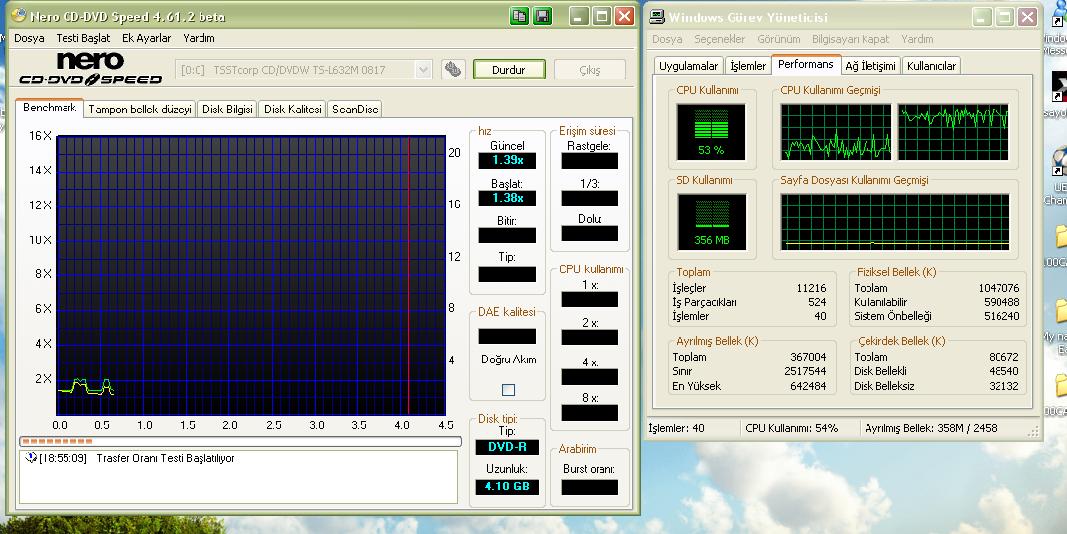Screen dimensions: 1067x534
Task: Click the info icon next to the log entry
Action: point(30,458)
